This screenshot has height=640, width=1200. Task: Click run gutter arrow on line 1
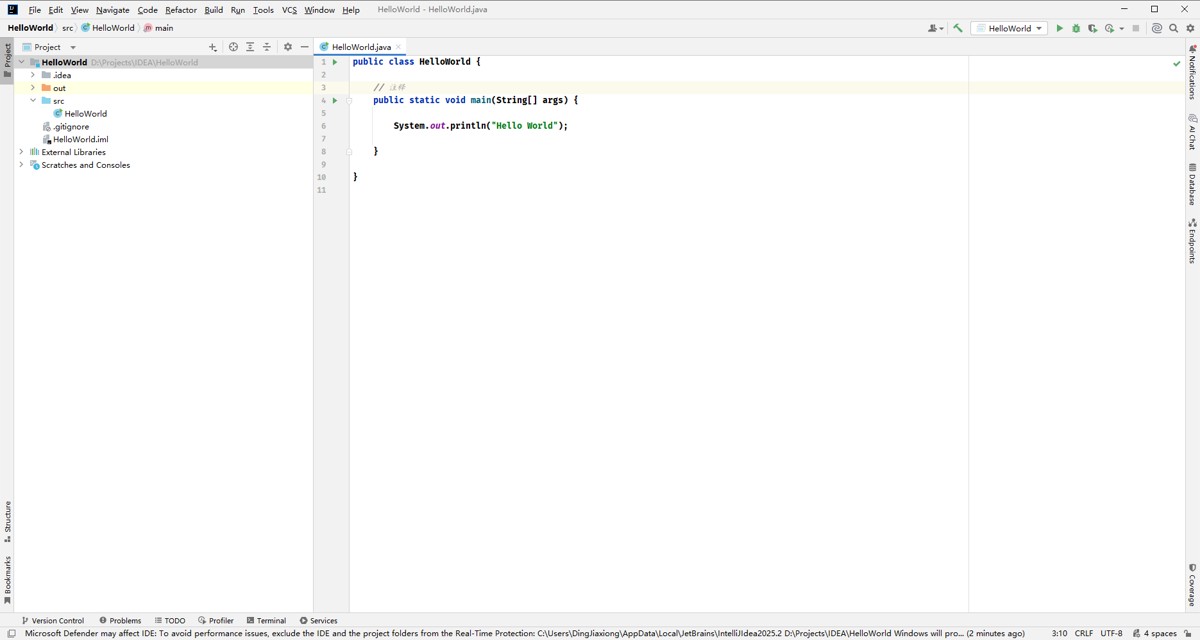(335, 62)
